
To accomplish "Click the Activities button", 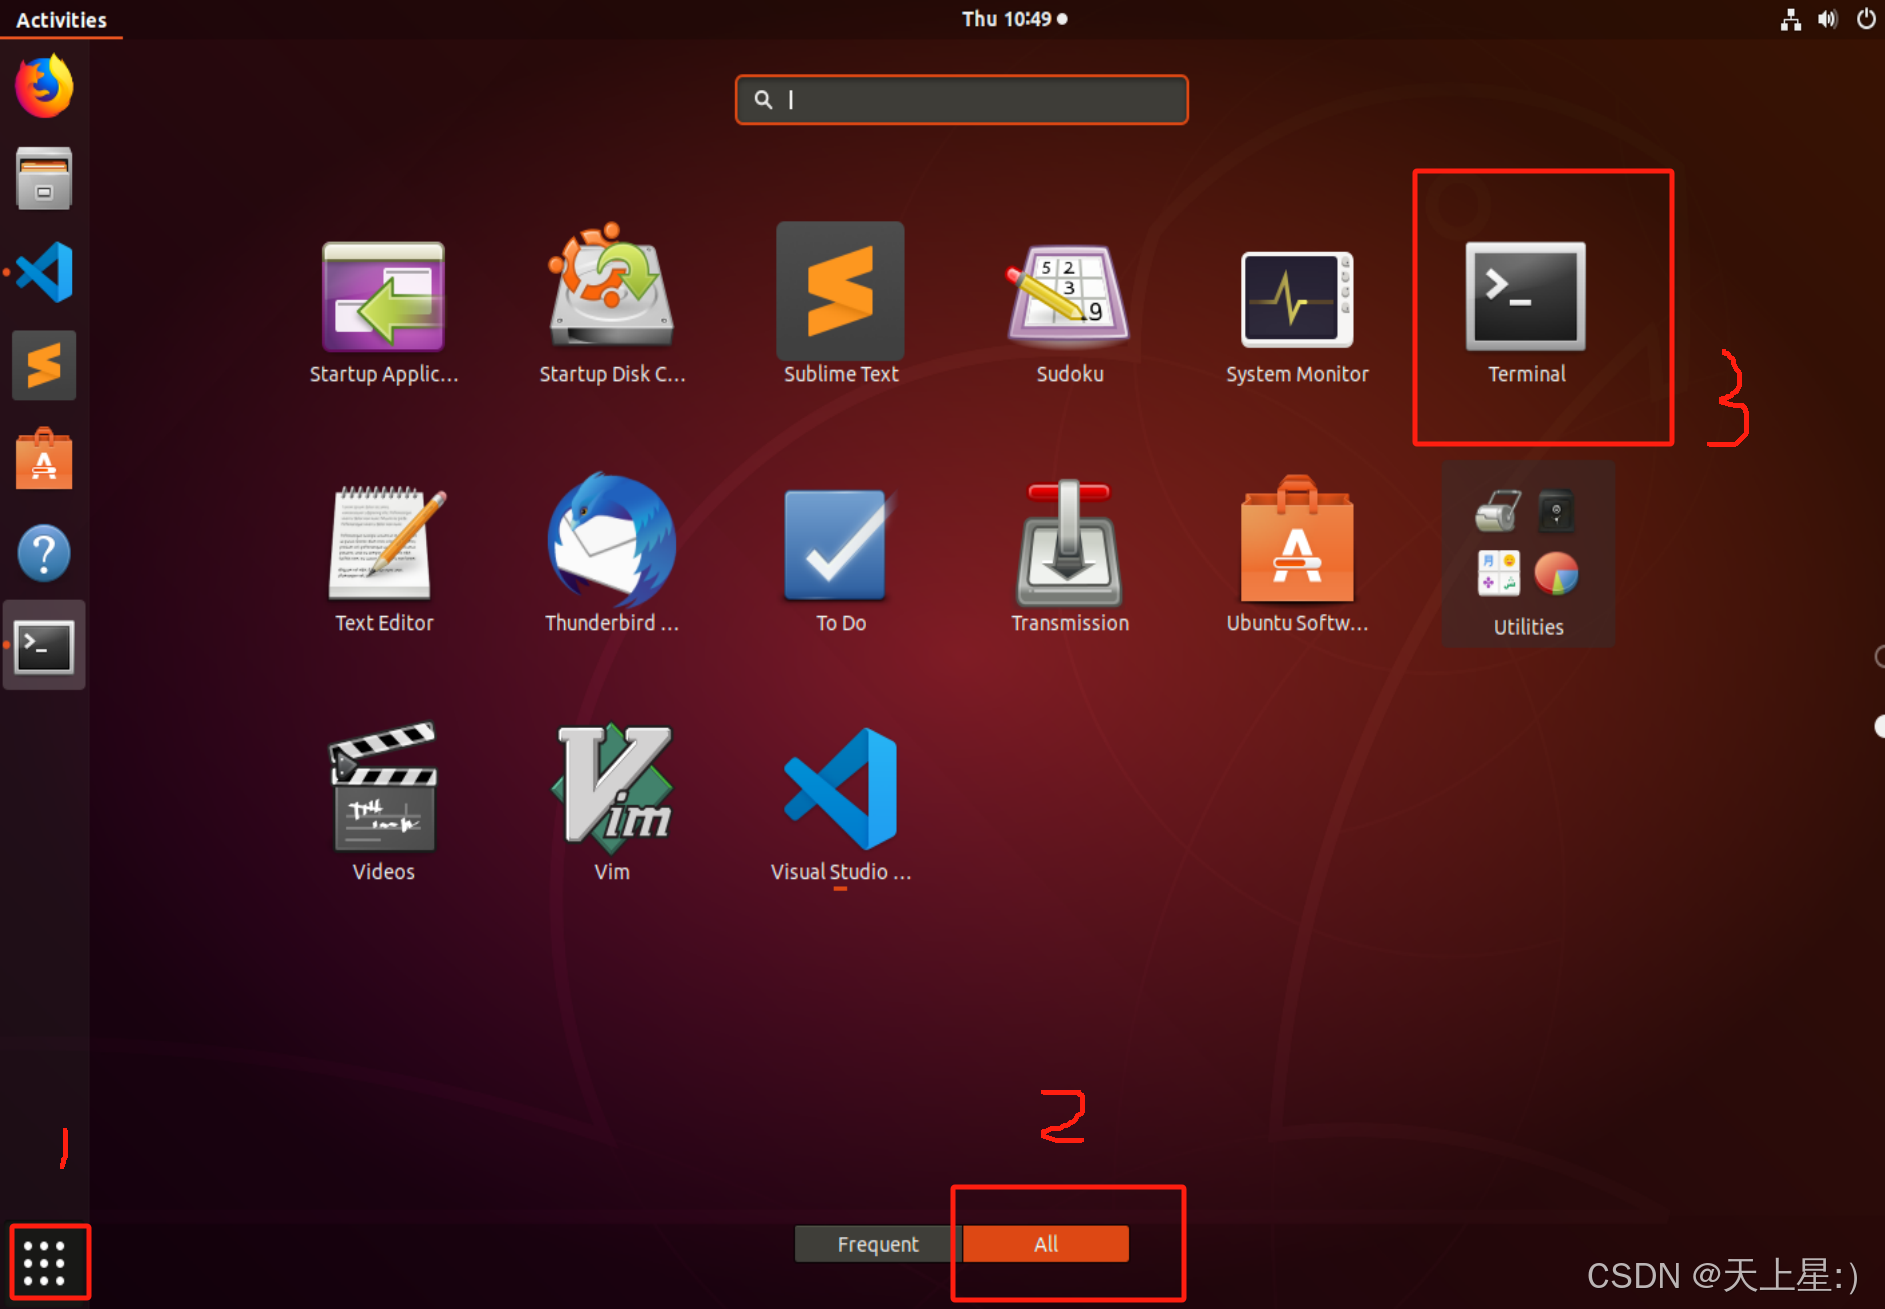I will [61, 19].
